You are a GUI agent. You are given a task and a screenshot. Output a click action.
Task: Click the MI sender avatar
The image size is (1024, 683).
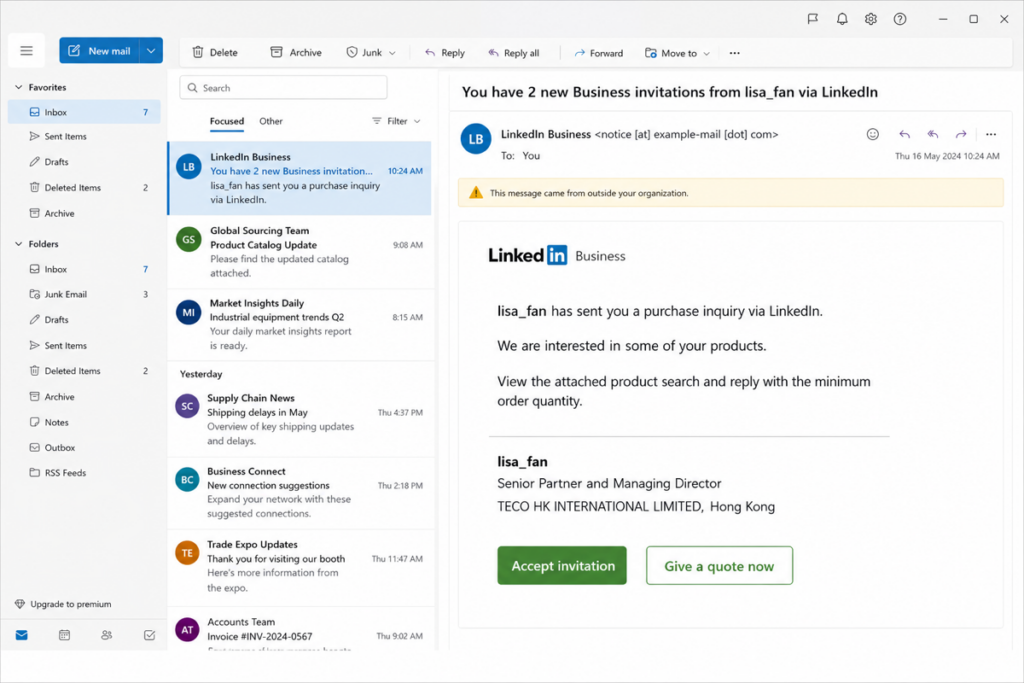188,312
